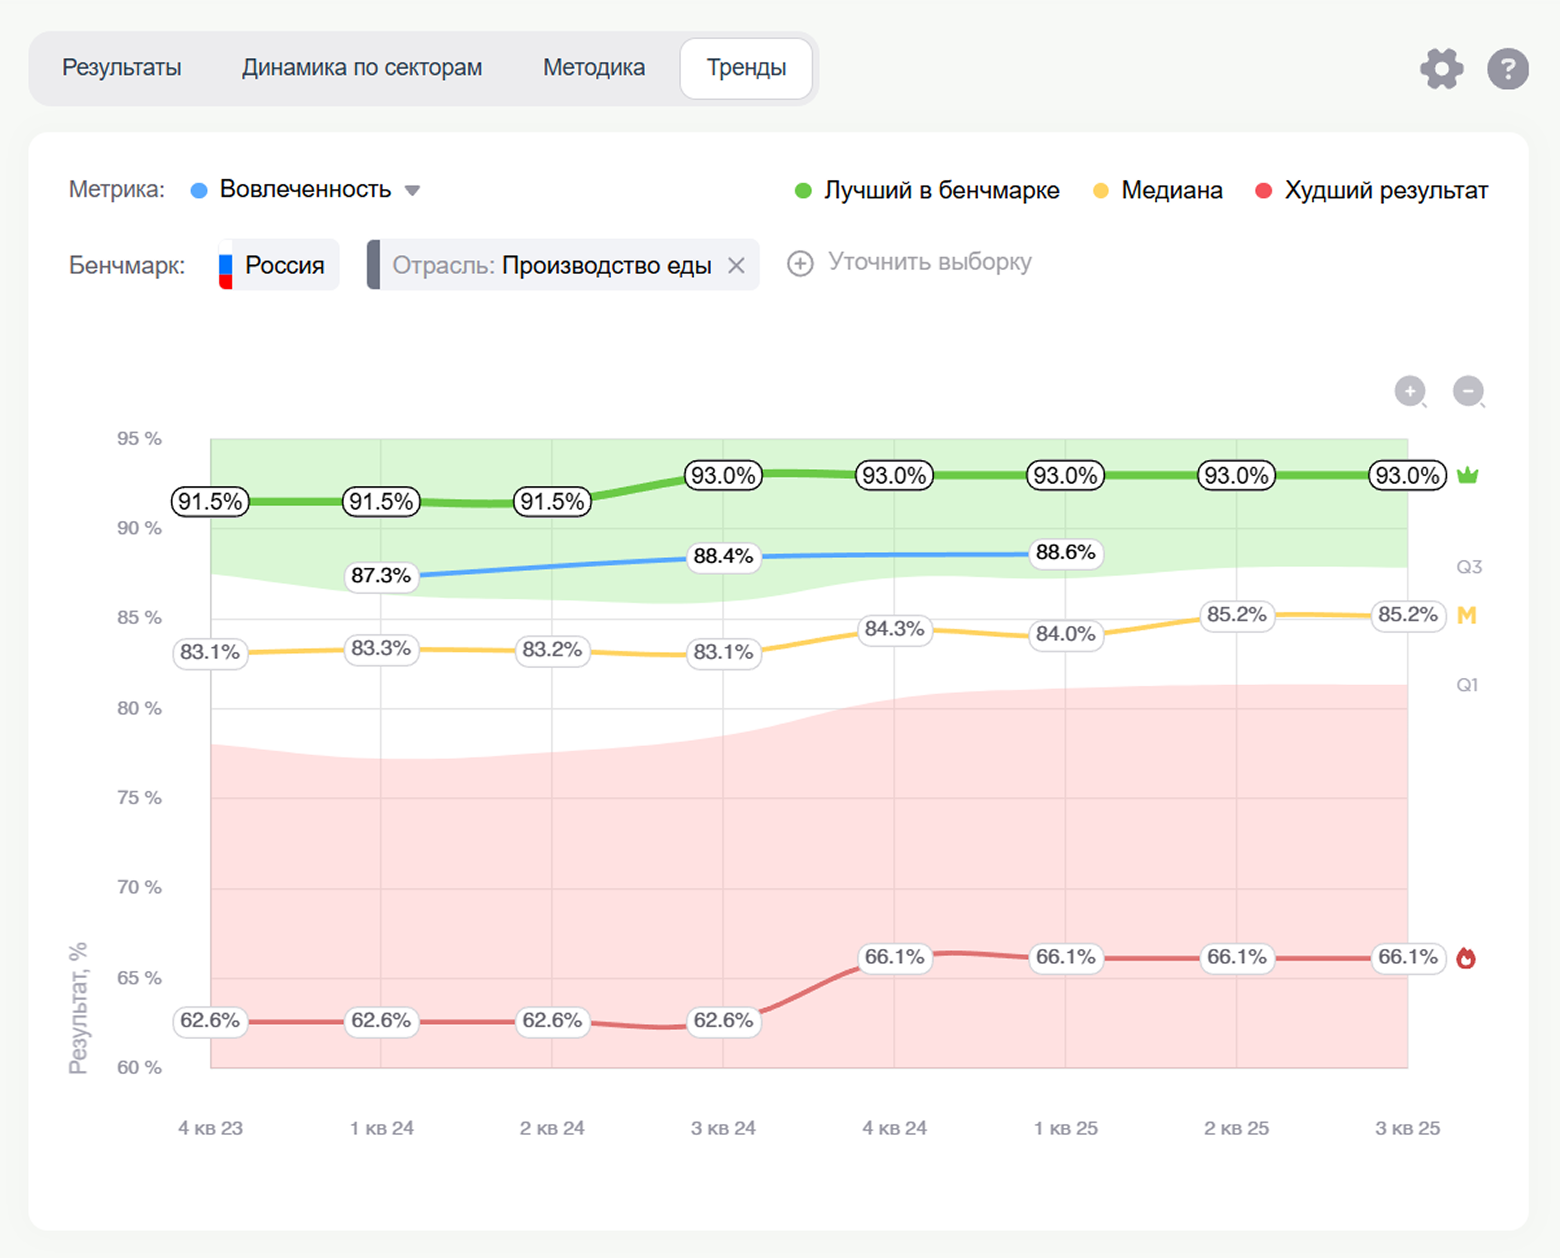Open the Динамика по секторам tab

(x=362, y=68)
